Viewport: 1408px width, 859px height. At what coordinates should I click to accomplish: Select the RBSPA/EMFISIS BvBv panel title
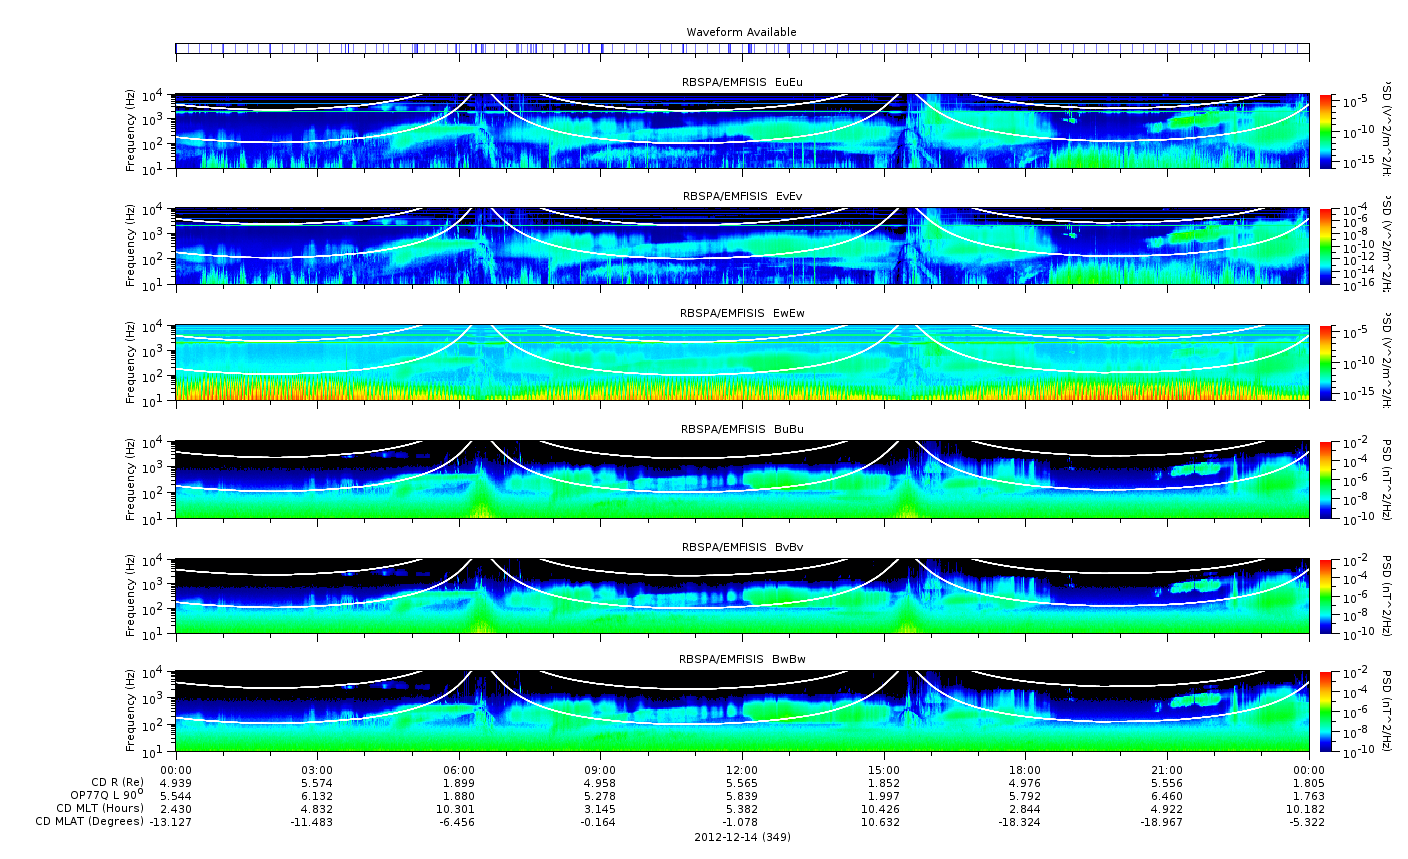click(x=741, y=547)
